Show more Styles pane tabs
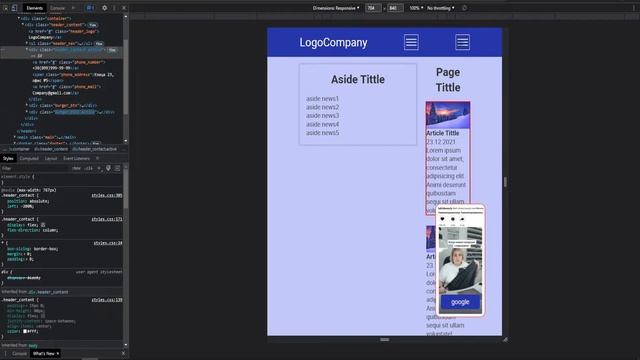The image size is (640, 360). [x=97, y=158]
